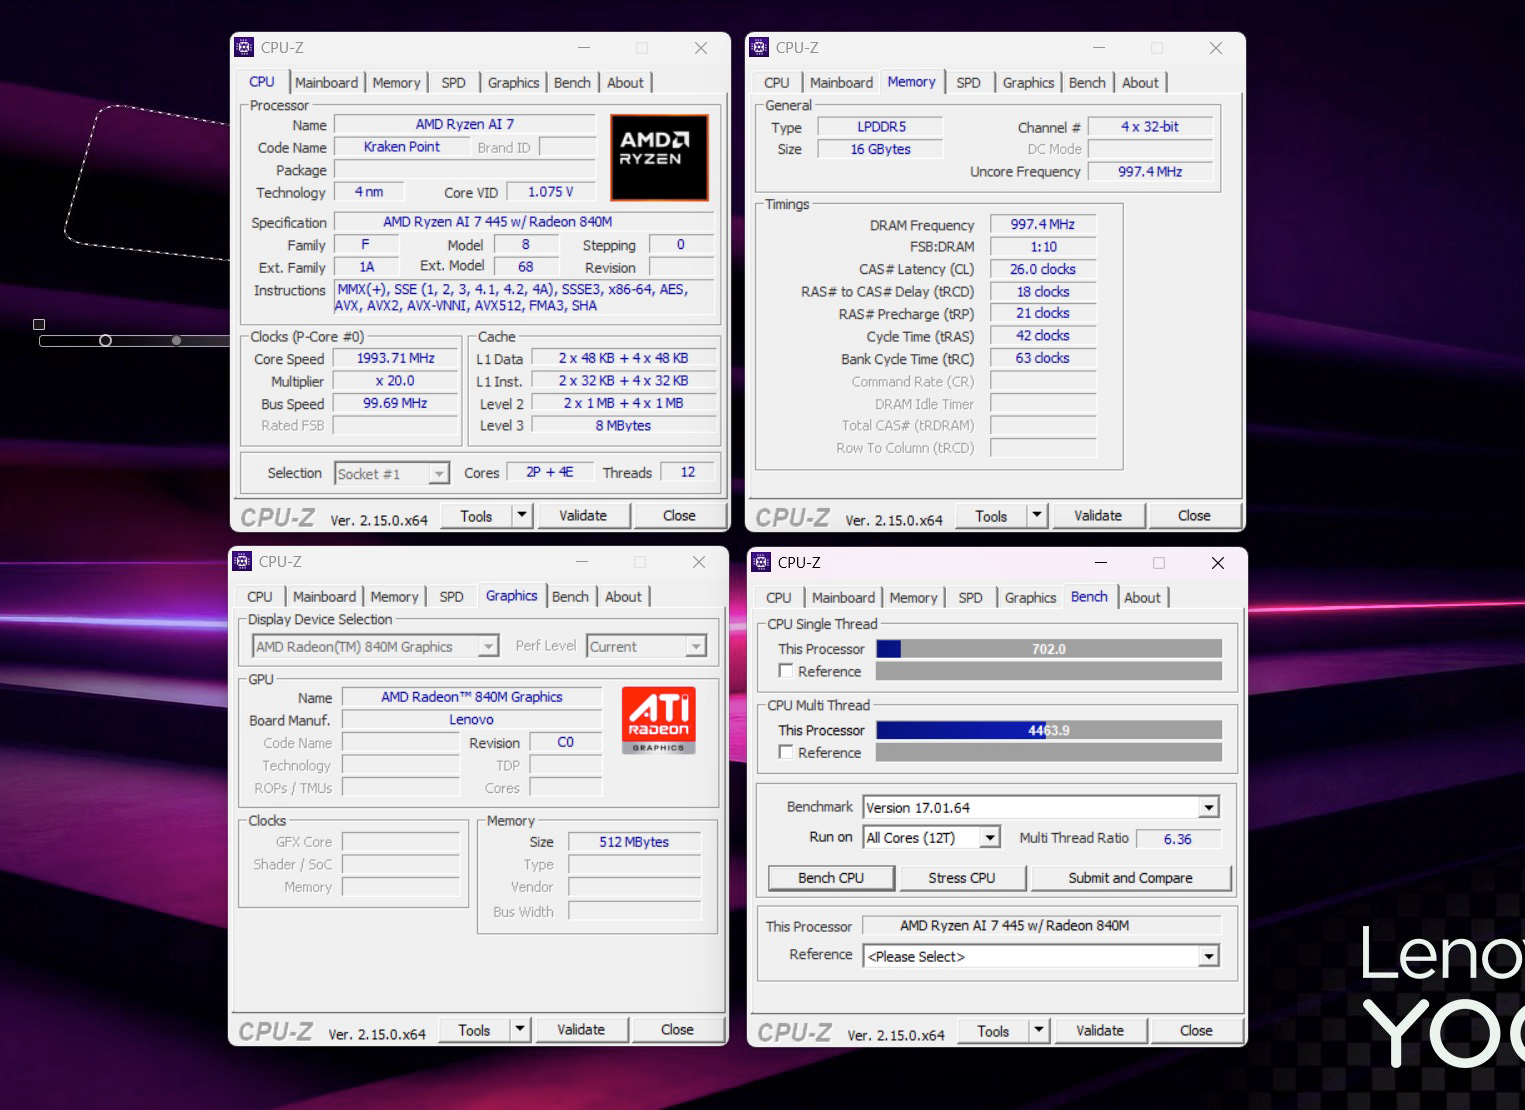The height and width of the screenshot is (1110, 1525).
Task: Click the single thread 702.0 score bar
Action: click(x=1049, y=649)
